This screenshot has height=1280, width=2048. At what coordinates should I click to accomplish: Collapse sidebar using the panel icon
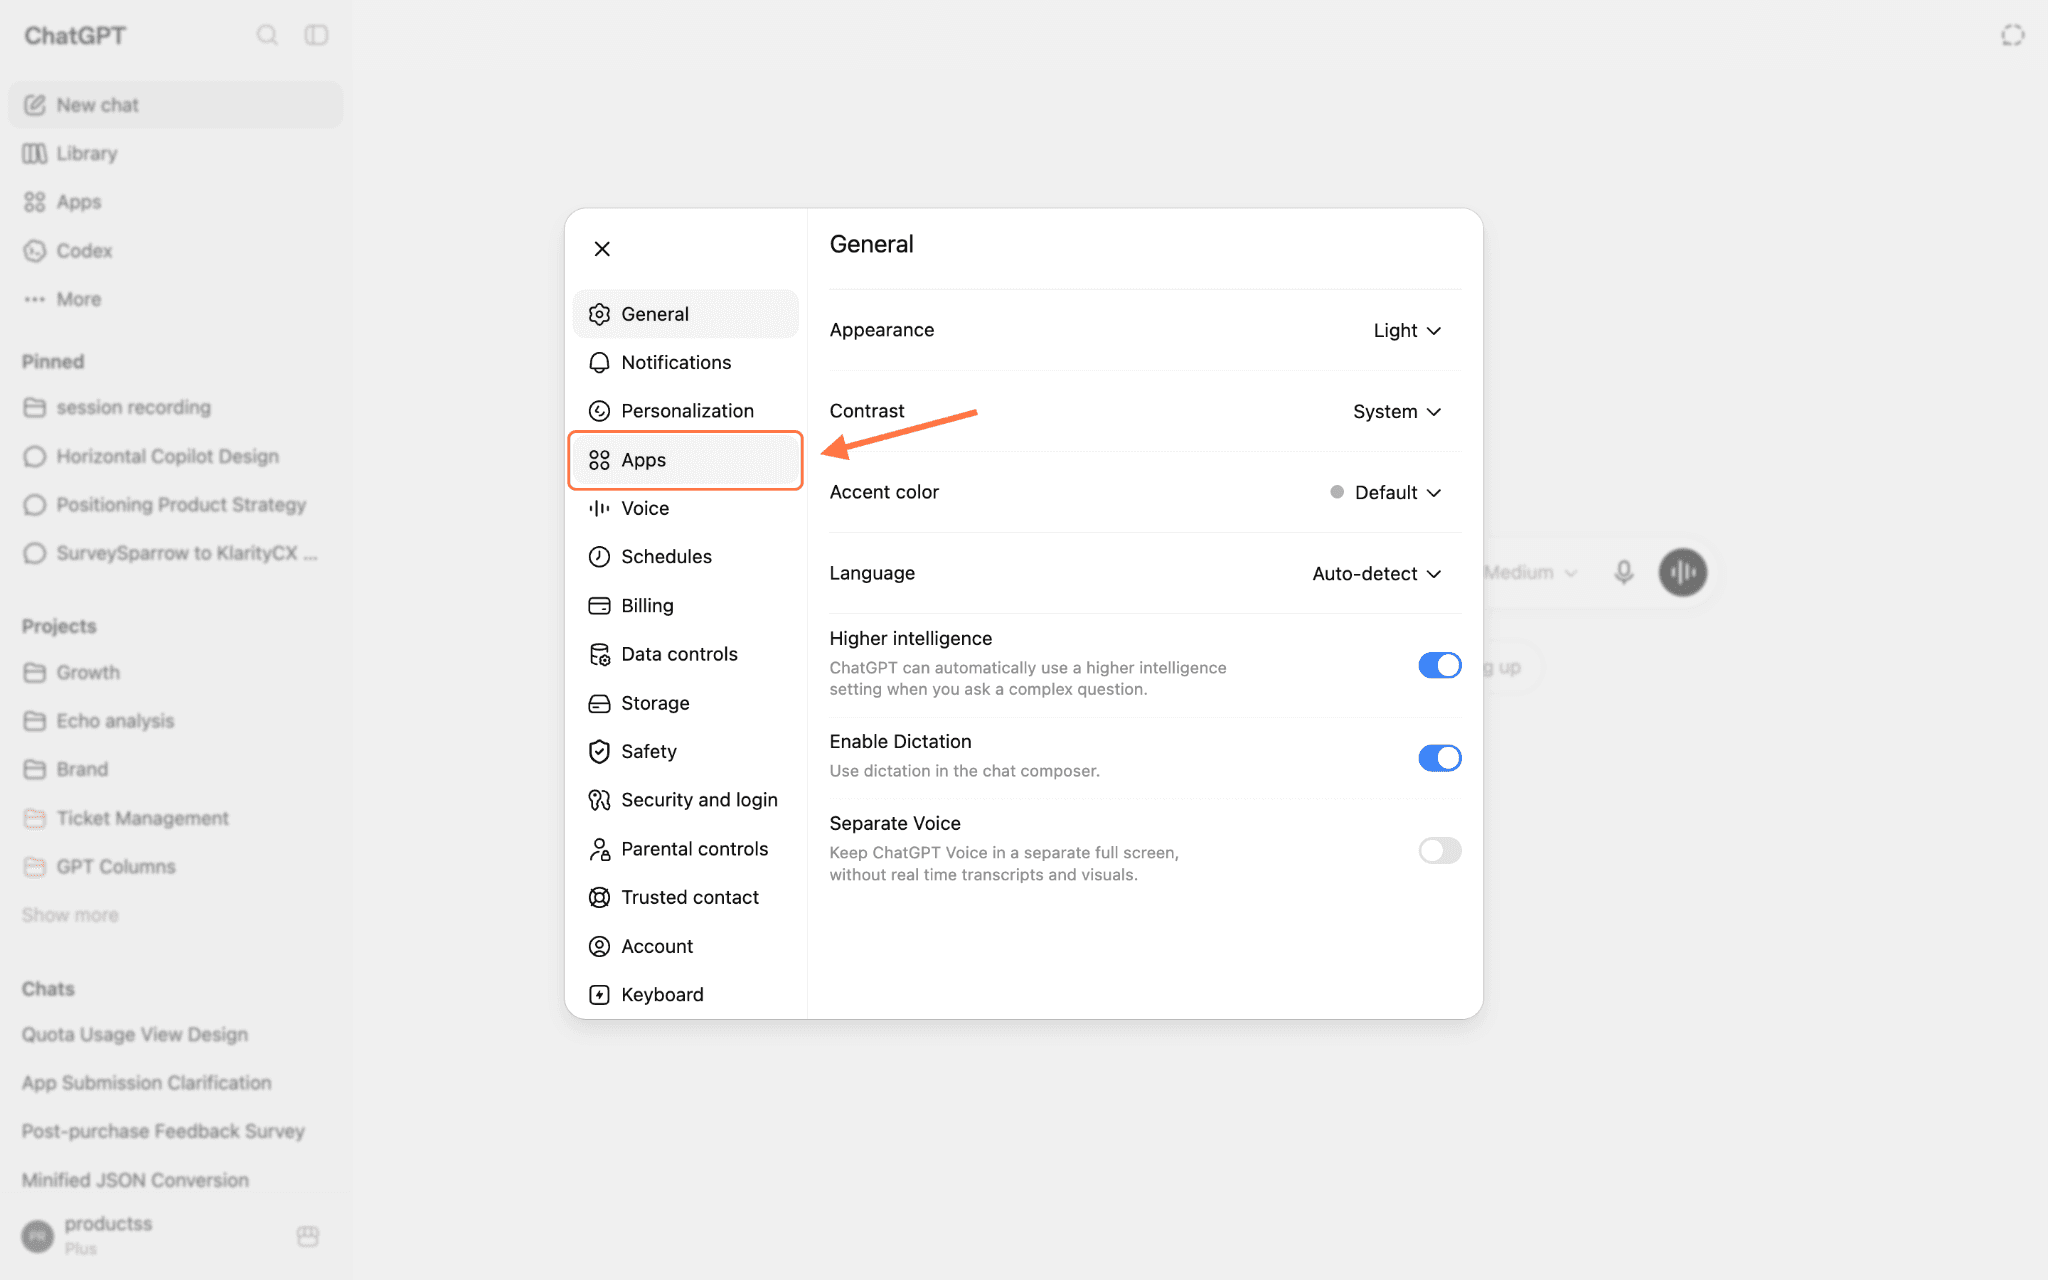tap(316, 35)
